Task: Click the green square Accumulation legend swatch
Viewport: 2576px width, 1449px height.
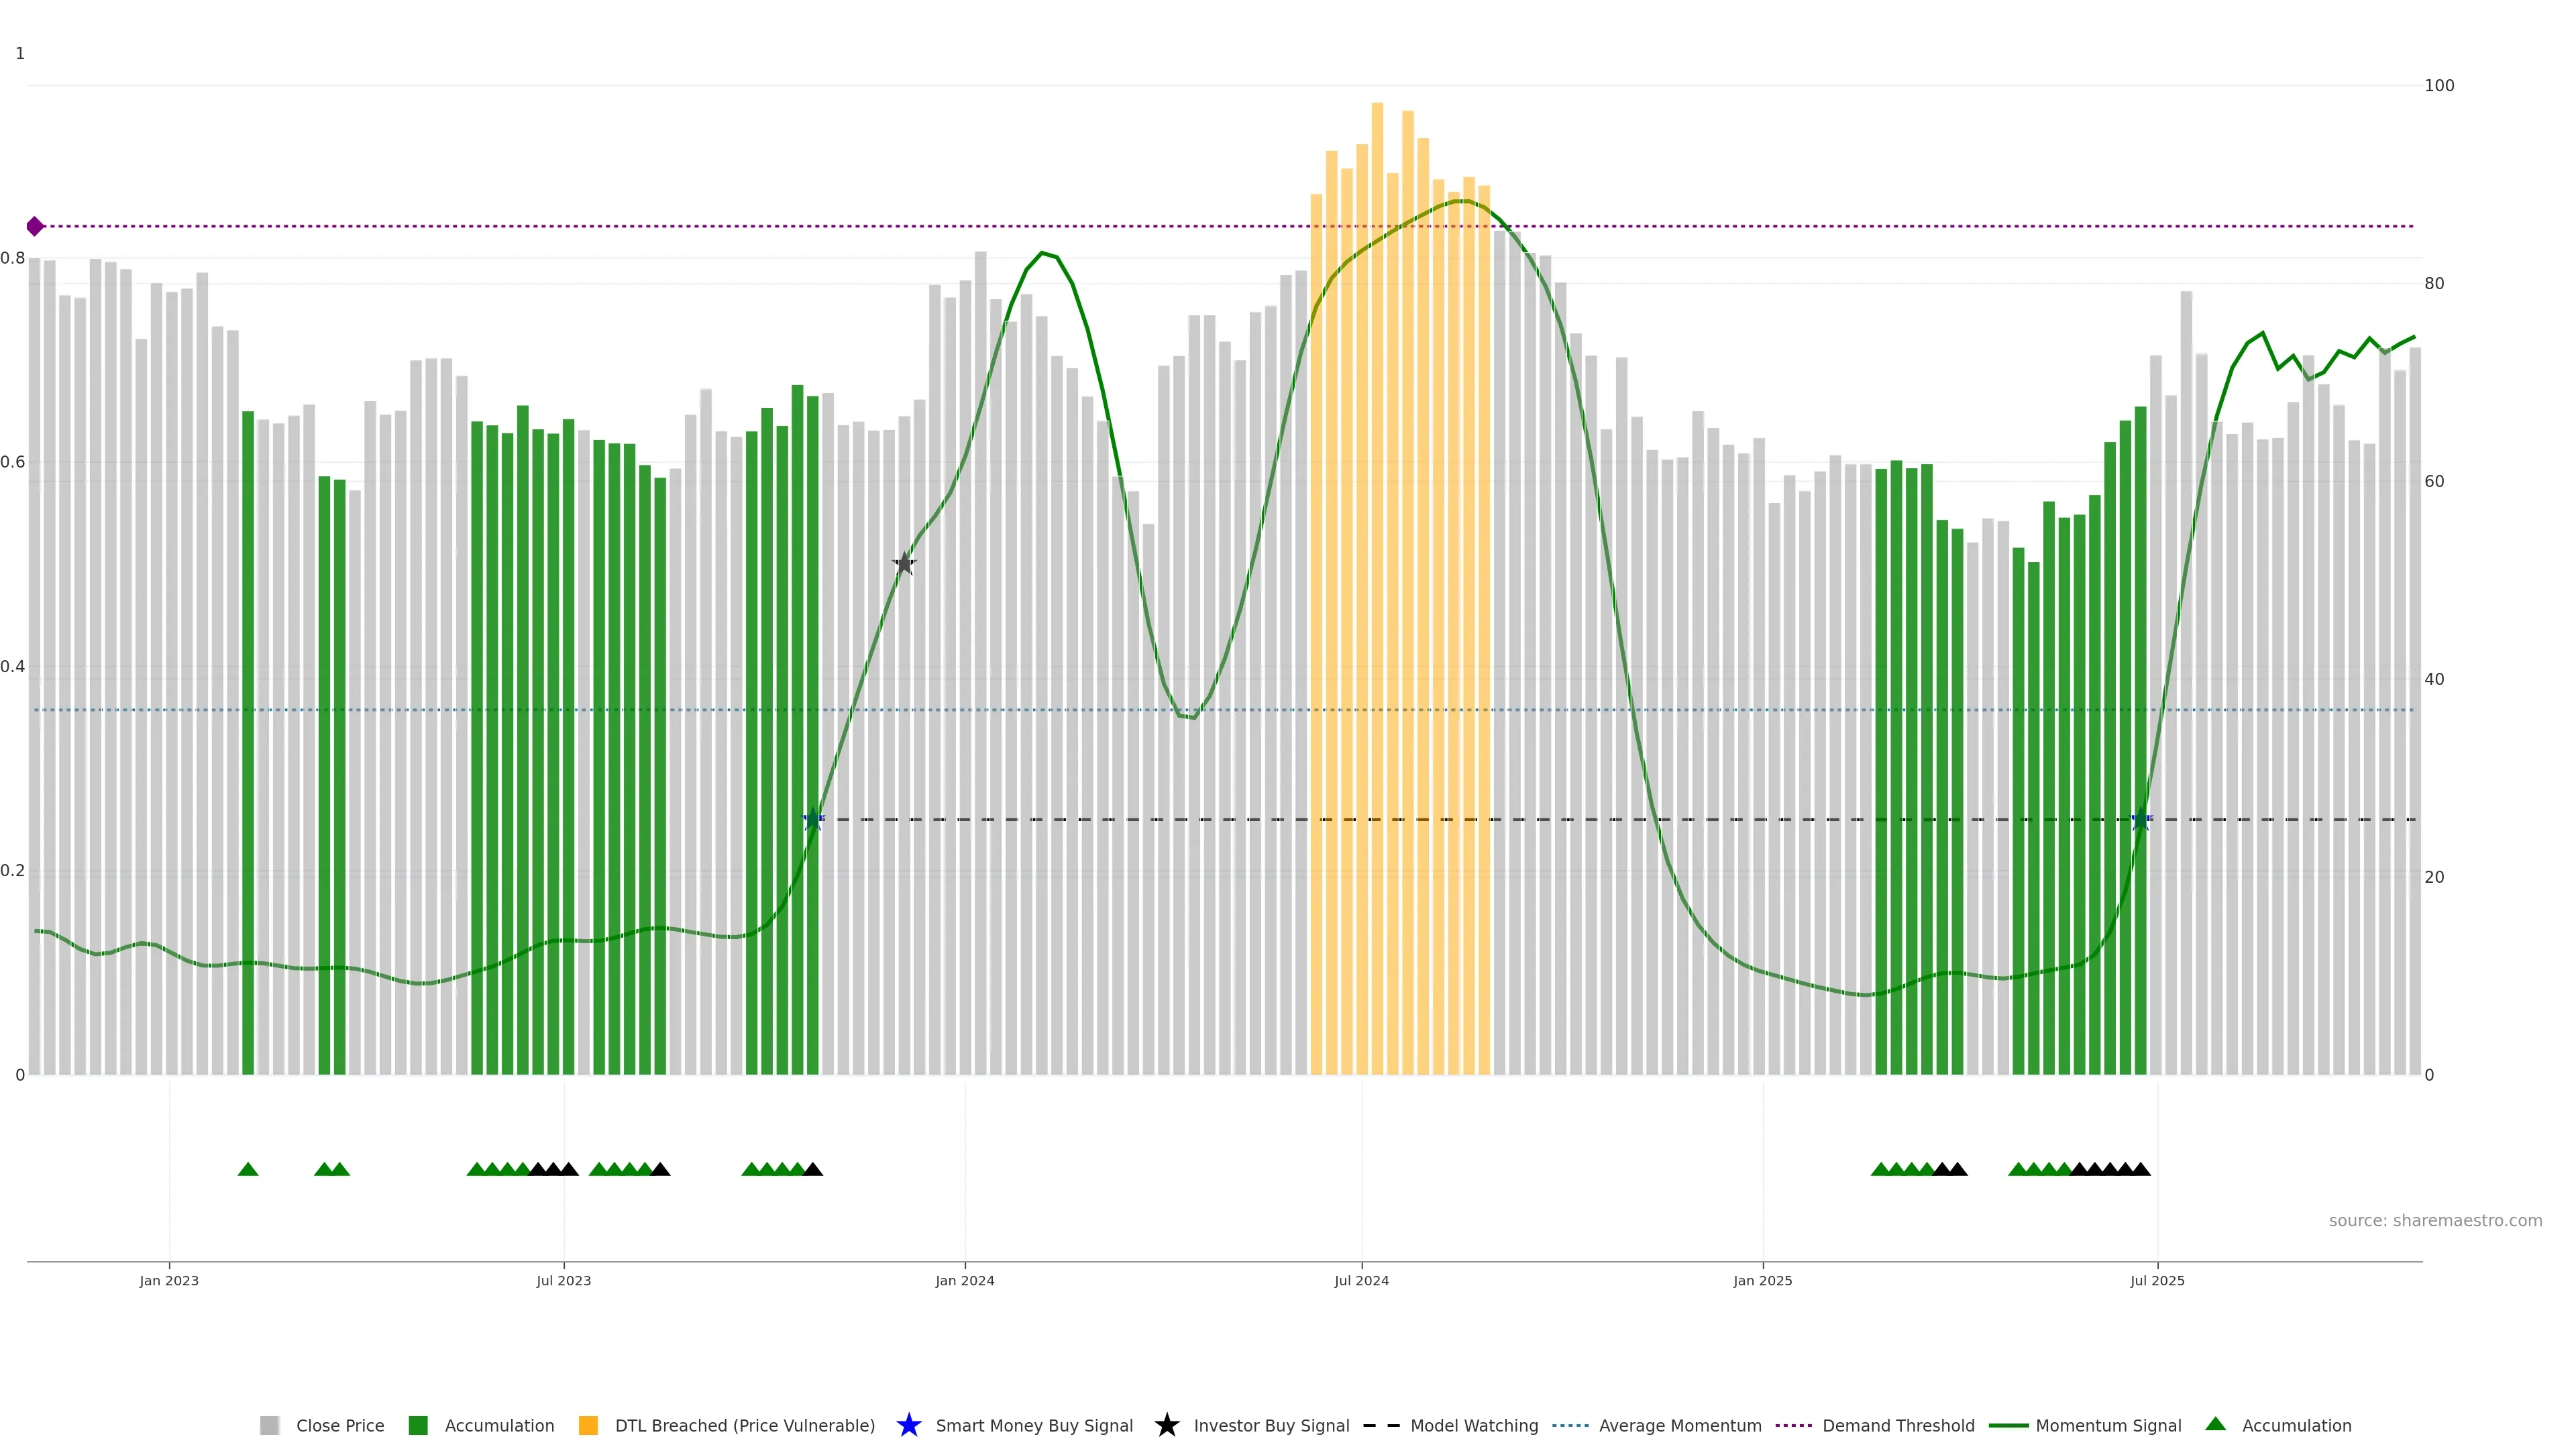Action: click(x=418, y=1425)
